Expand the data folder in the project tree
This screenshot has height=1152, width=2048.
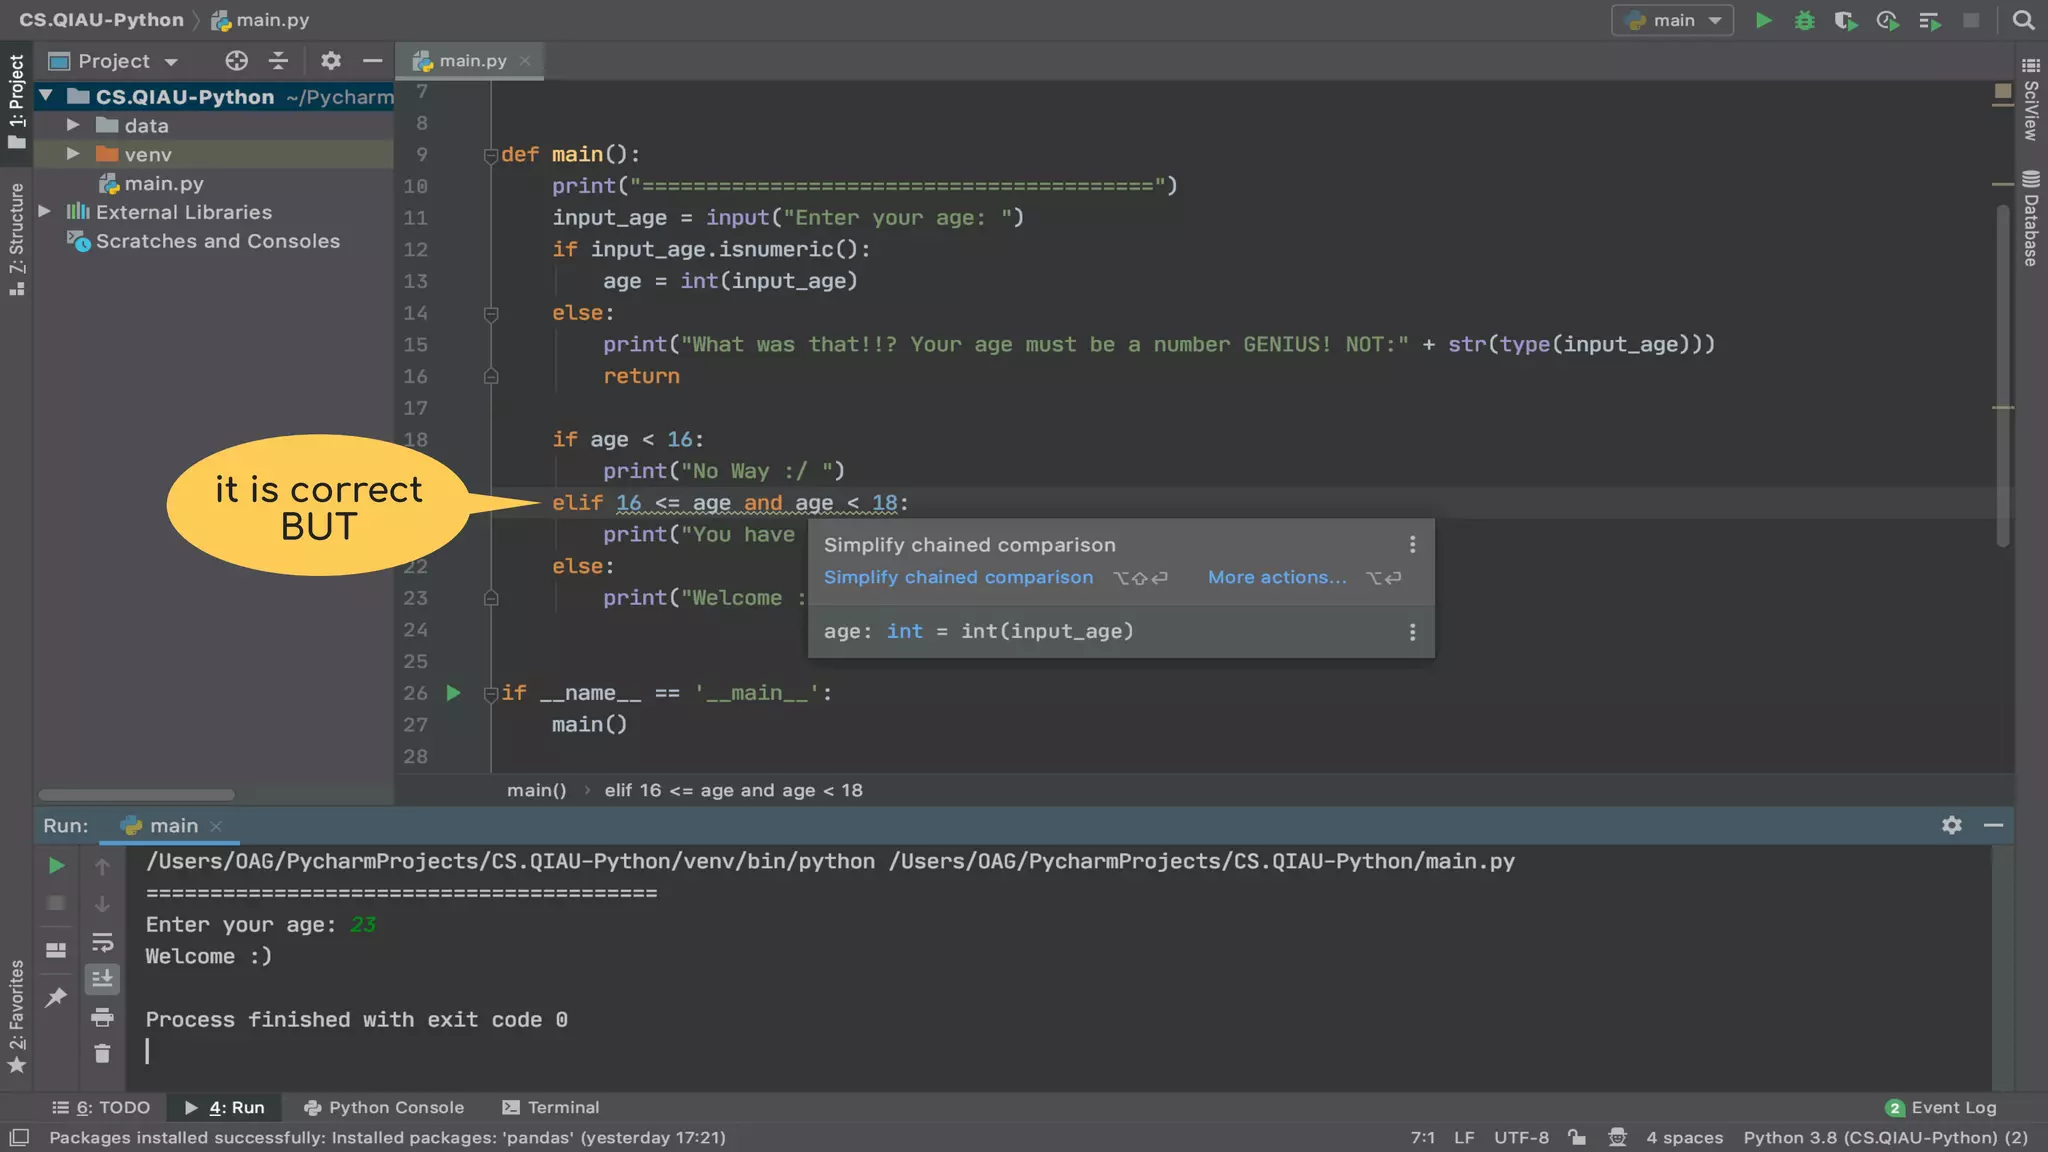click(73, 125)
